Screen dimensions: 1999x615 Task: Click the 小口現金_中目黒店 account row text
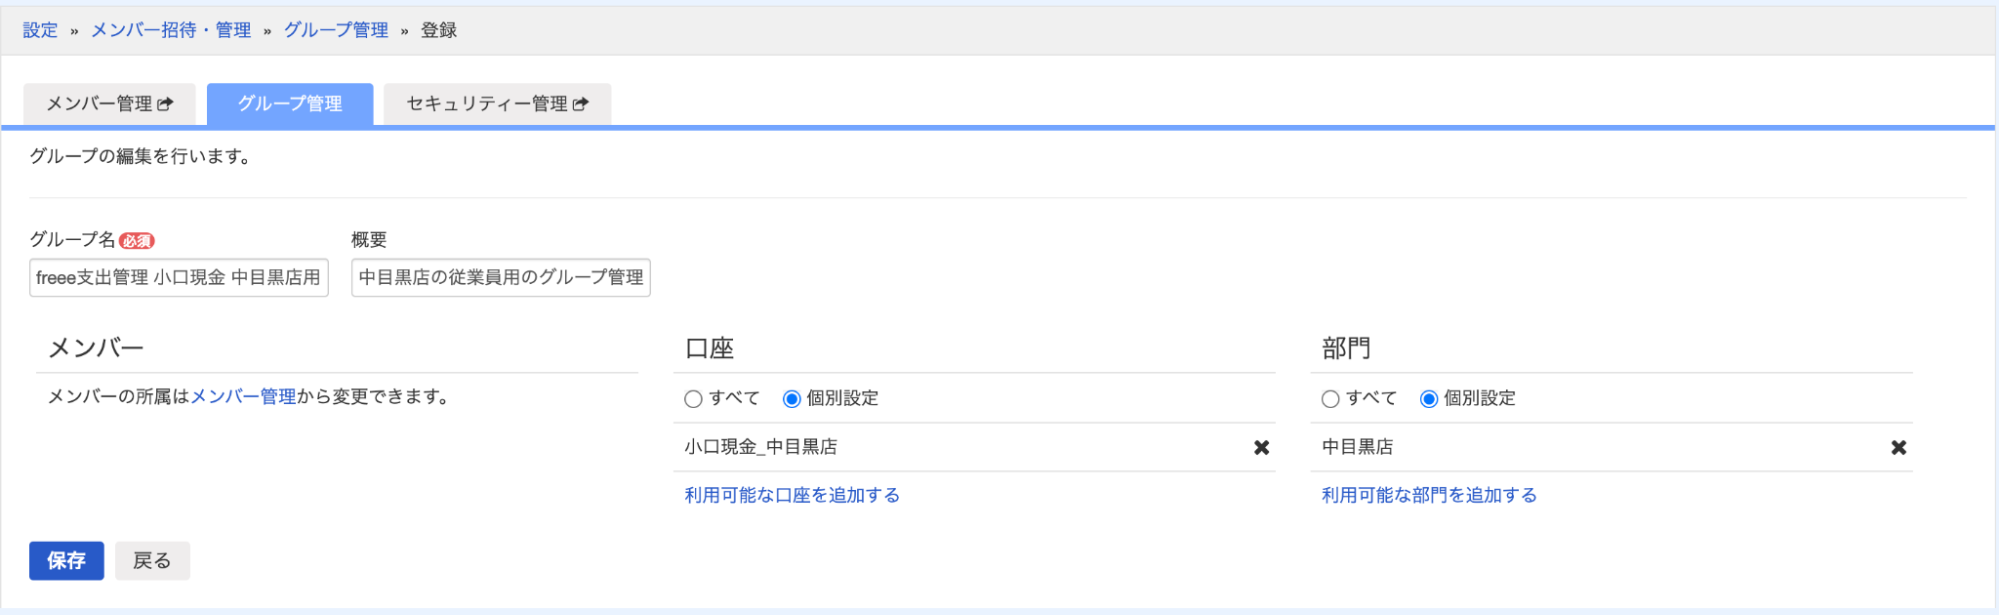(x=761, y=447)
